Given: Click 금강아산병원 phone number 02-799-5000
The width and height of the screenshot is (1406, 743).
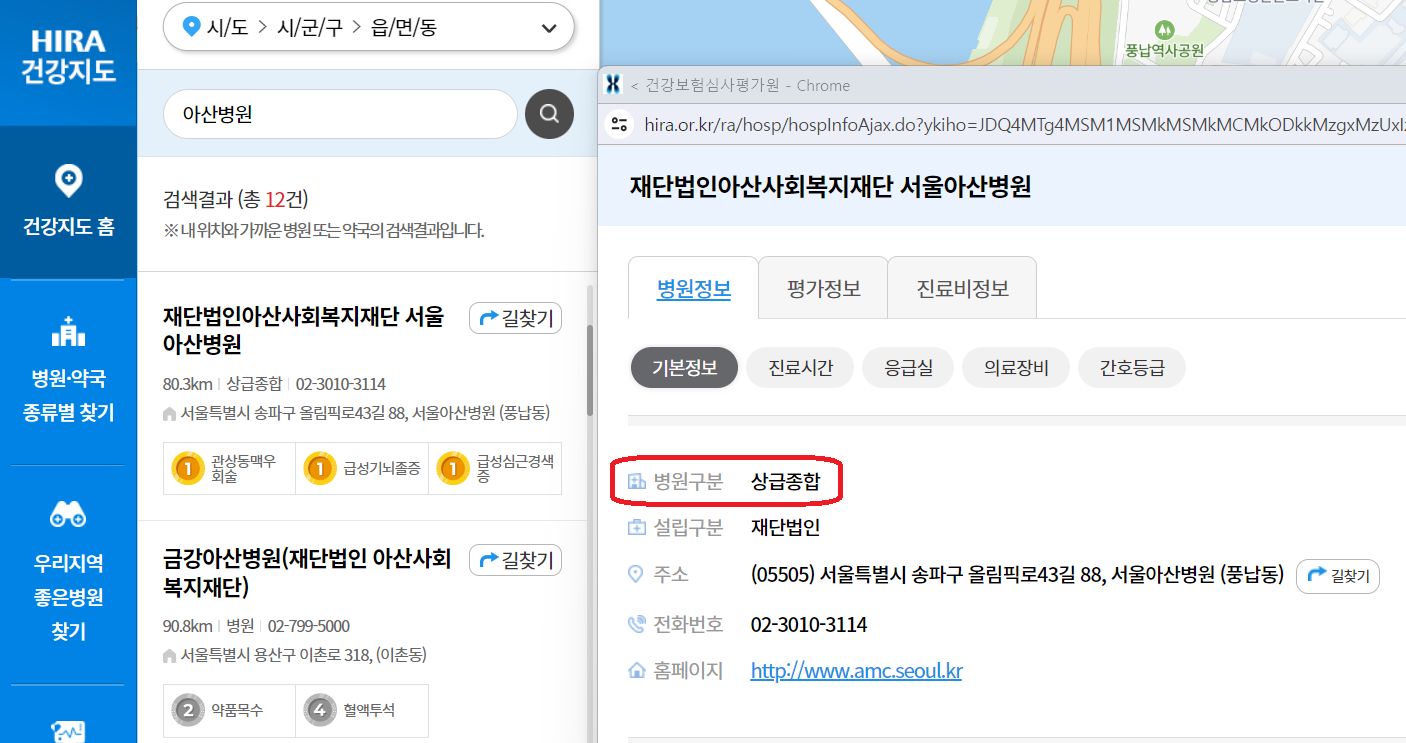Looking at the screenshot, I should (x=308, y=626).
